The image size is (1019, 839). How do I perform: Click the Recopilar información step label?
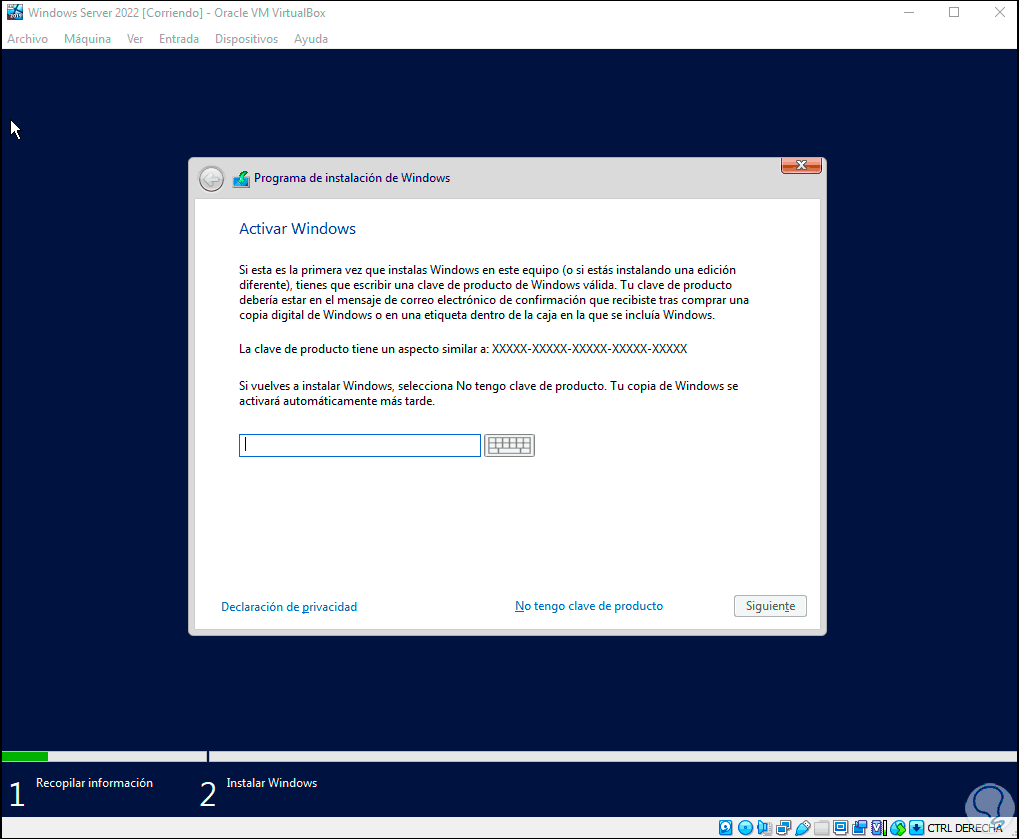pyautogui.click(x=94, y=783)
